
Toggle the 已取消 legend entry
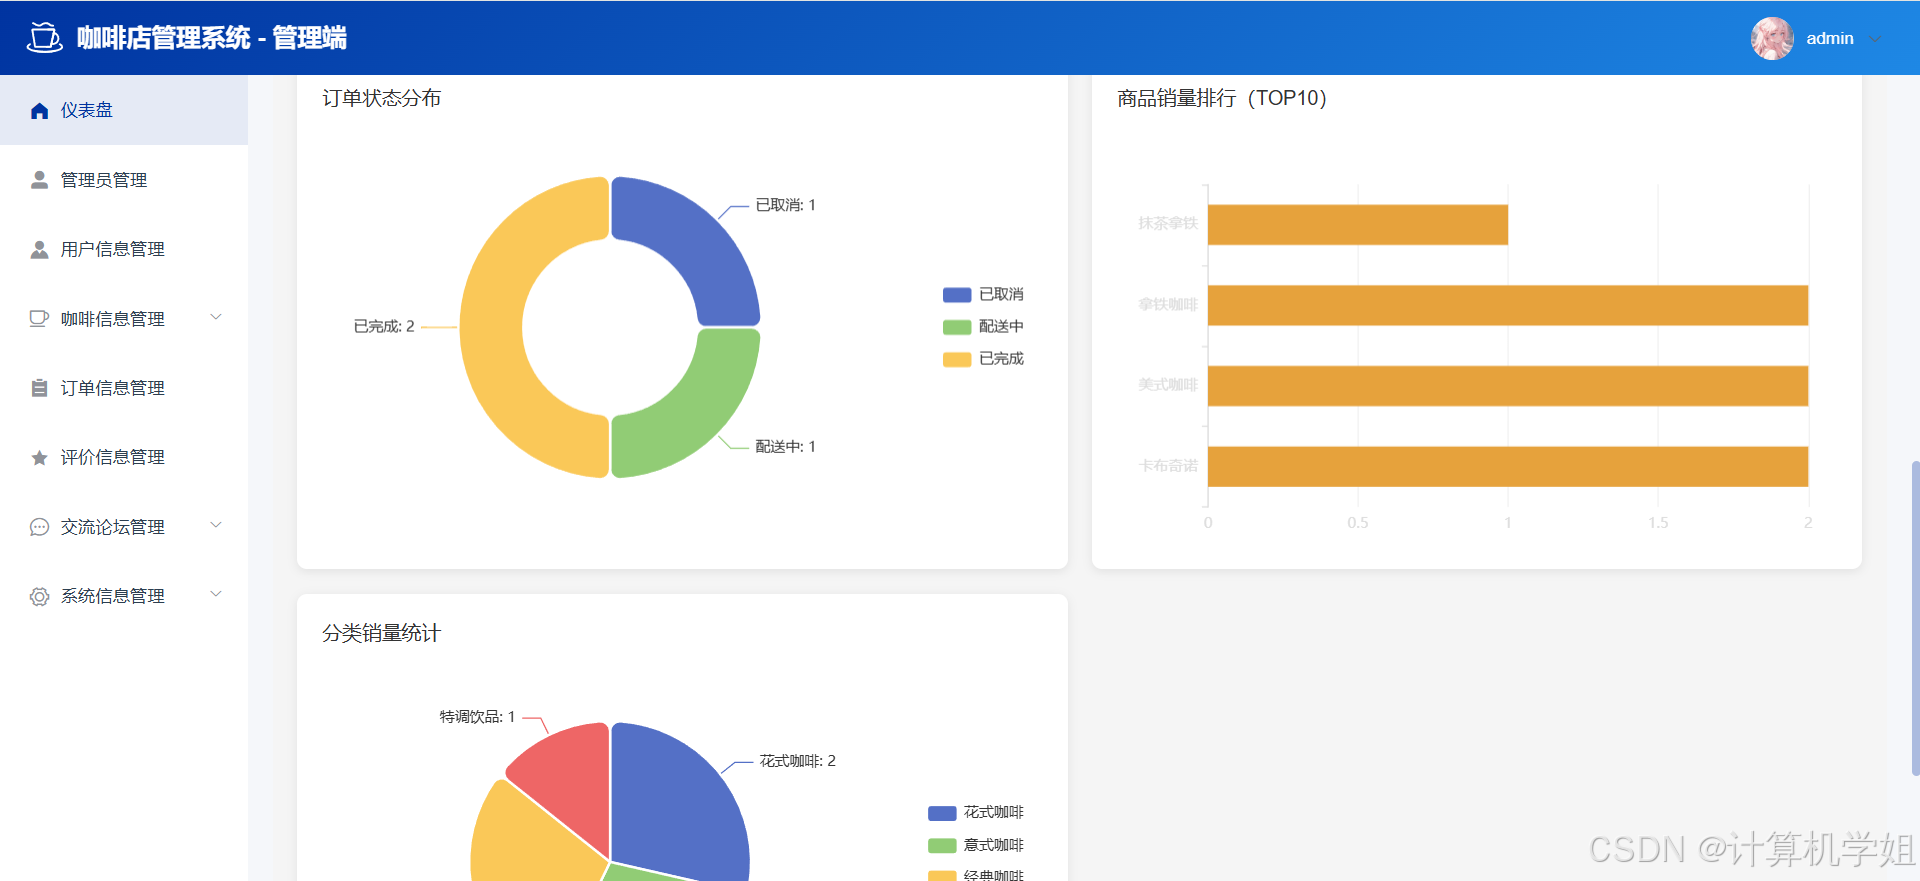click(983, 294)
